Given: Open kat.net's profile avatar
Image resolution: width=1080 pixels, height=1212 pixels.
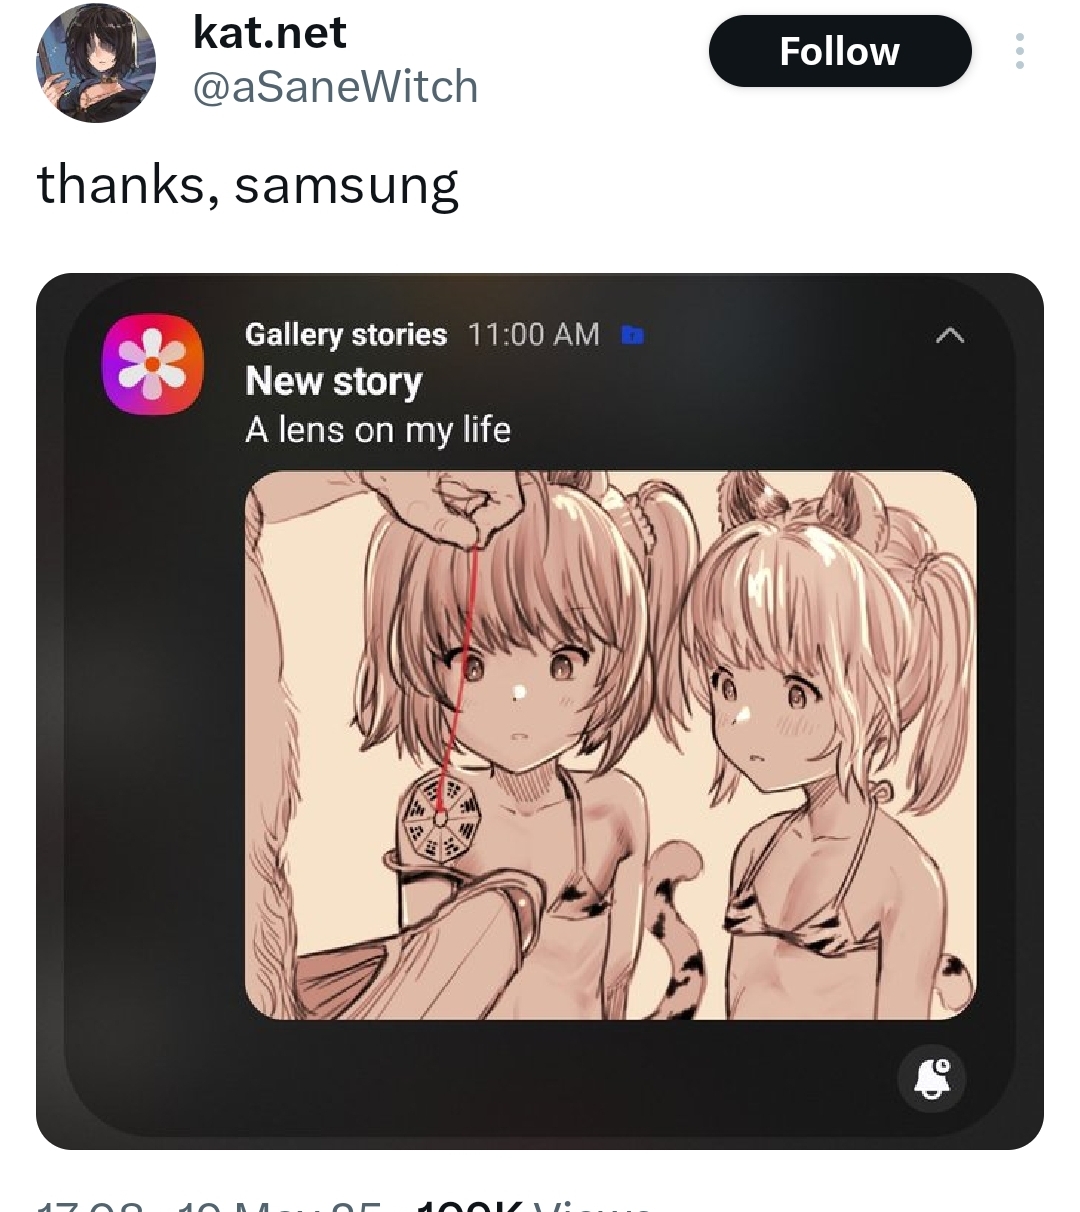Looking at the screenshot, I should coord(96,62).
